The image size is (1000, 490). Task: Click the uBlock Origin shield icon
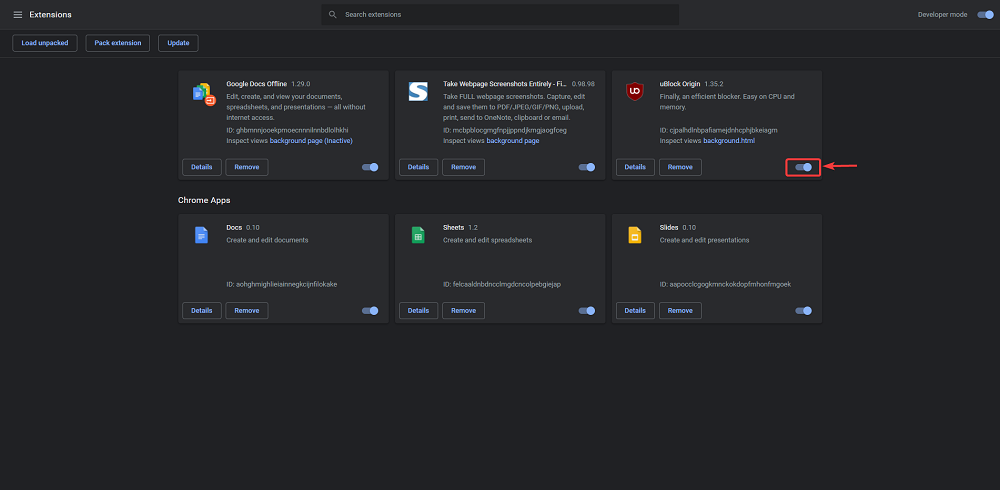click(634, 92)
